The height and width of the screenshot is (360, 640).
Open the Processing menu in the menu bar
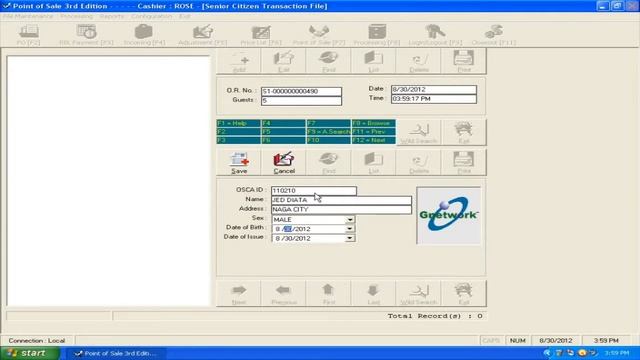click(x=76, y=16)
